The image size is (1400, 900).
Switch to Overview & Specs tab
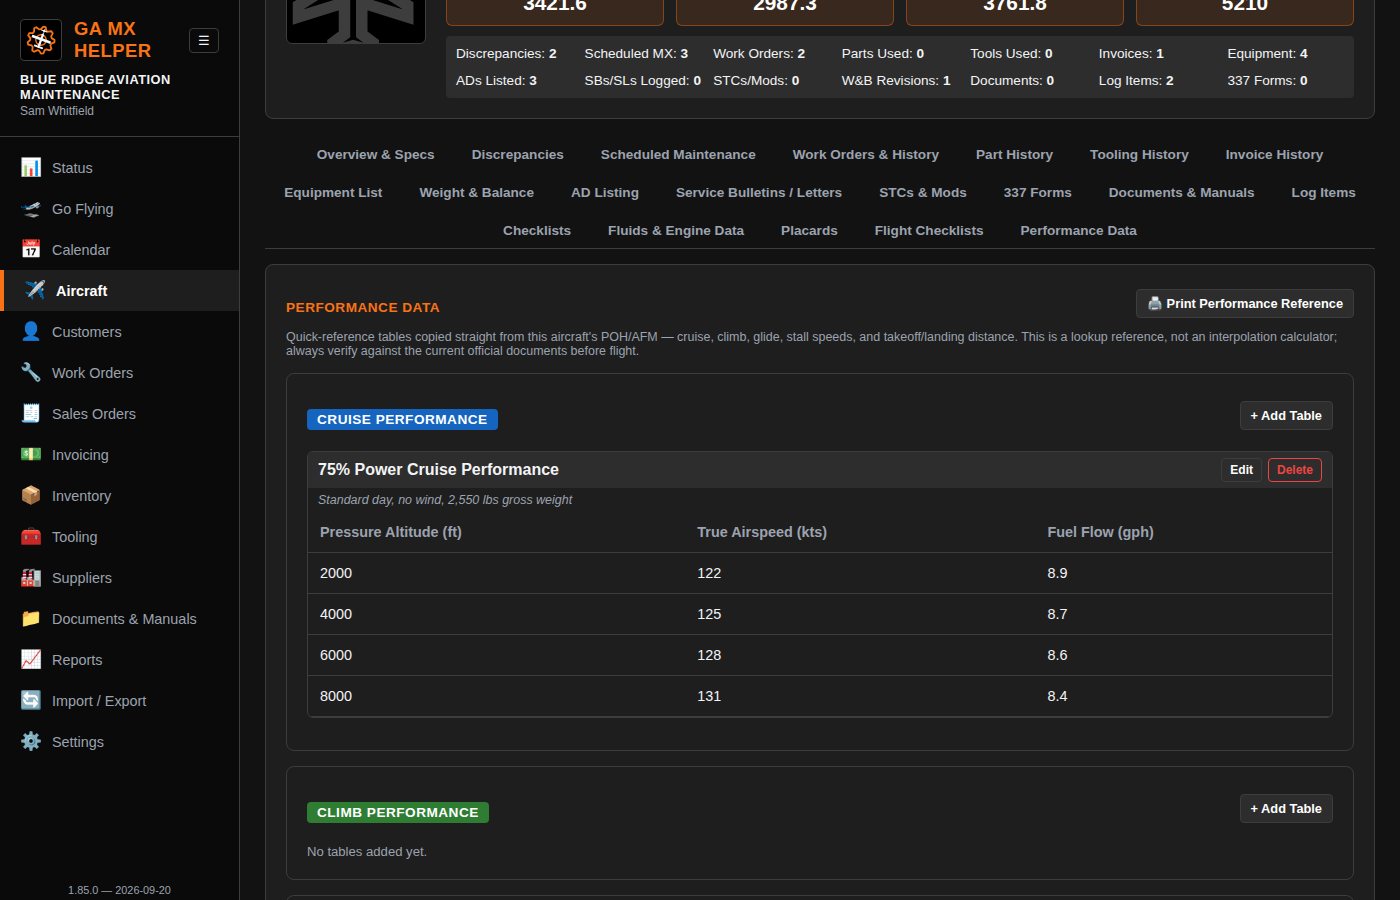click(x=375, y=154)
